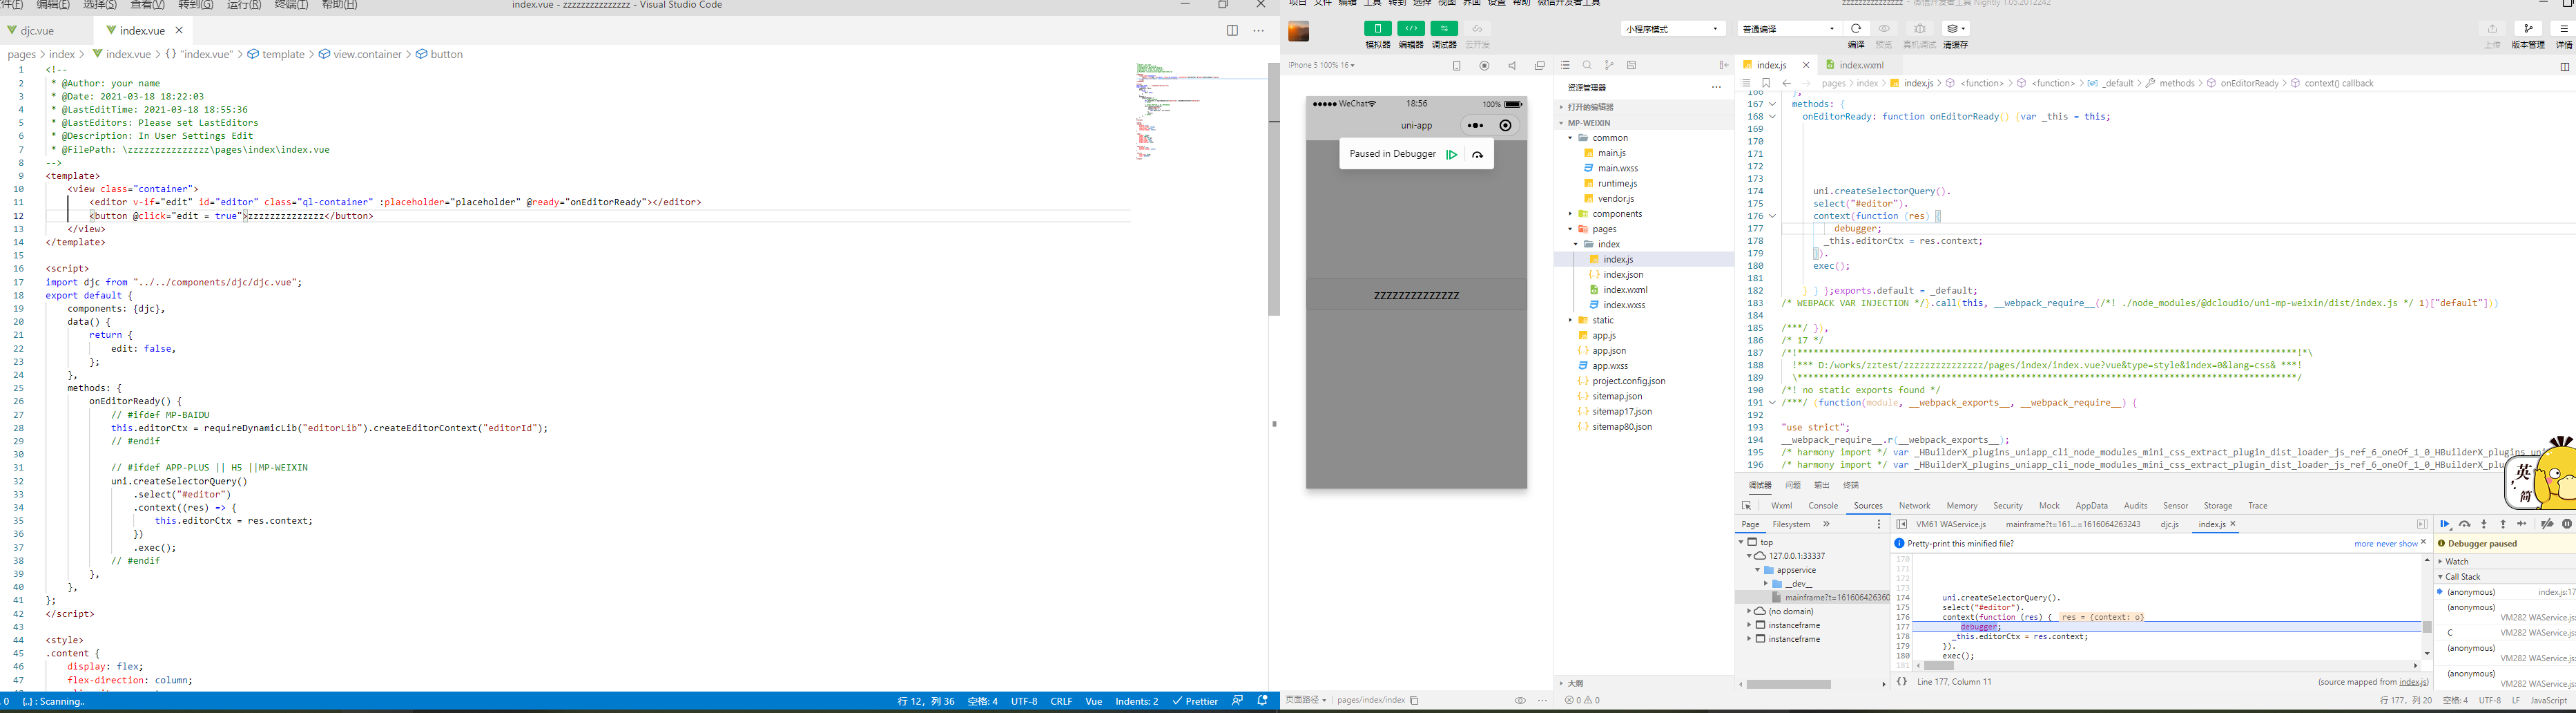This screenshot has height=713, width=2576.
Task: Collapse the explorer sidebar panel icon
Action: click(x=1723, y=66)
